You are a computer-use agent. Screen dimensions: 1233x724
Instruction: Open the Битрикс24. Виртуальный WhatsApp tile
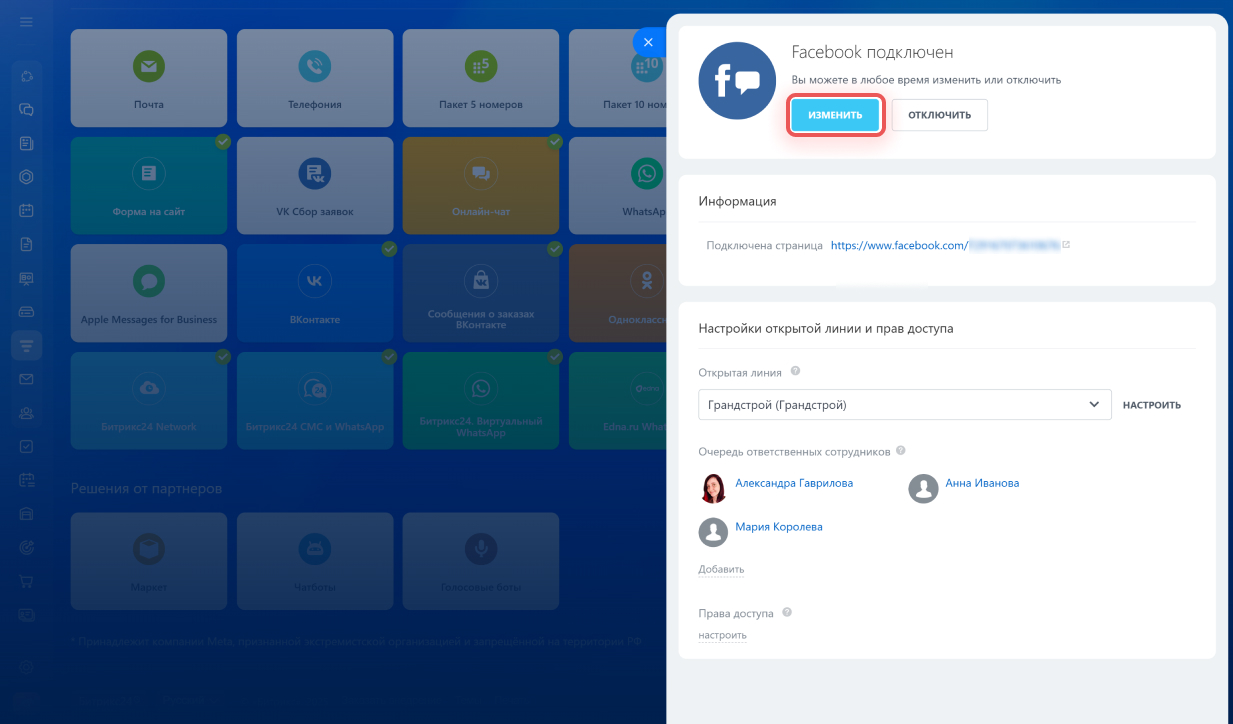pyautogui.click(x=481, y=400)
